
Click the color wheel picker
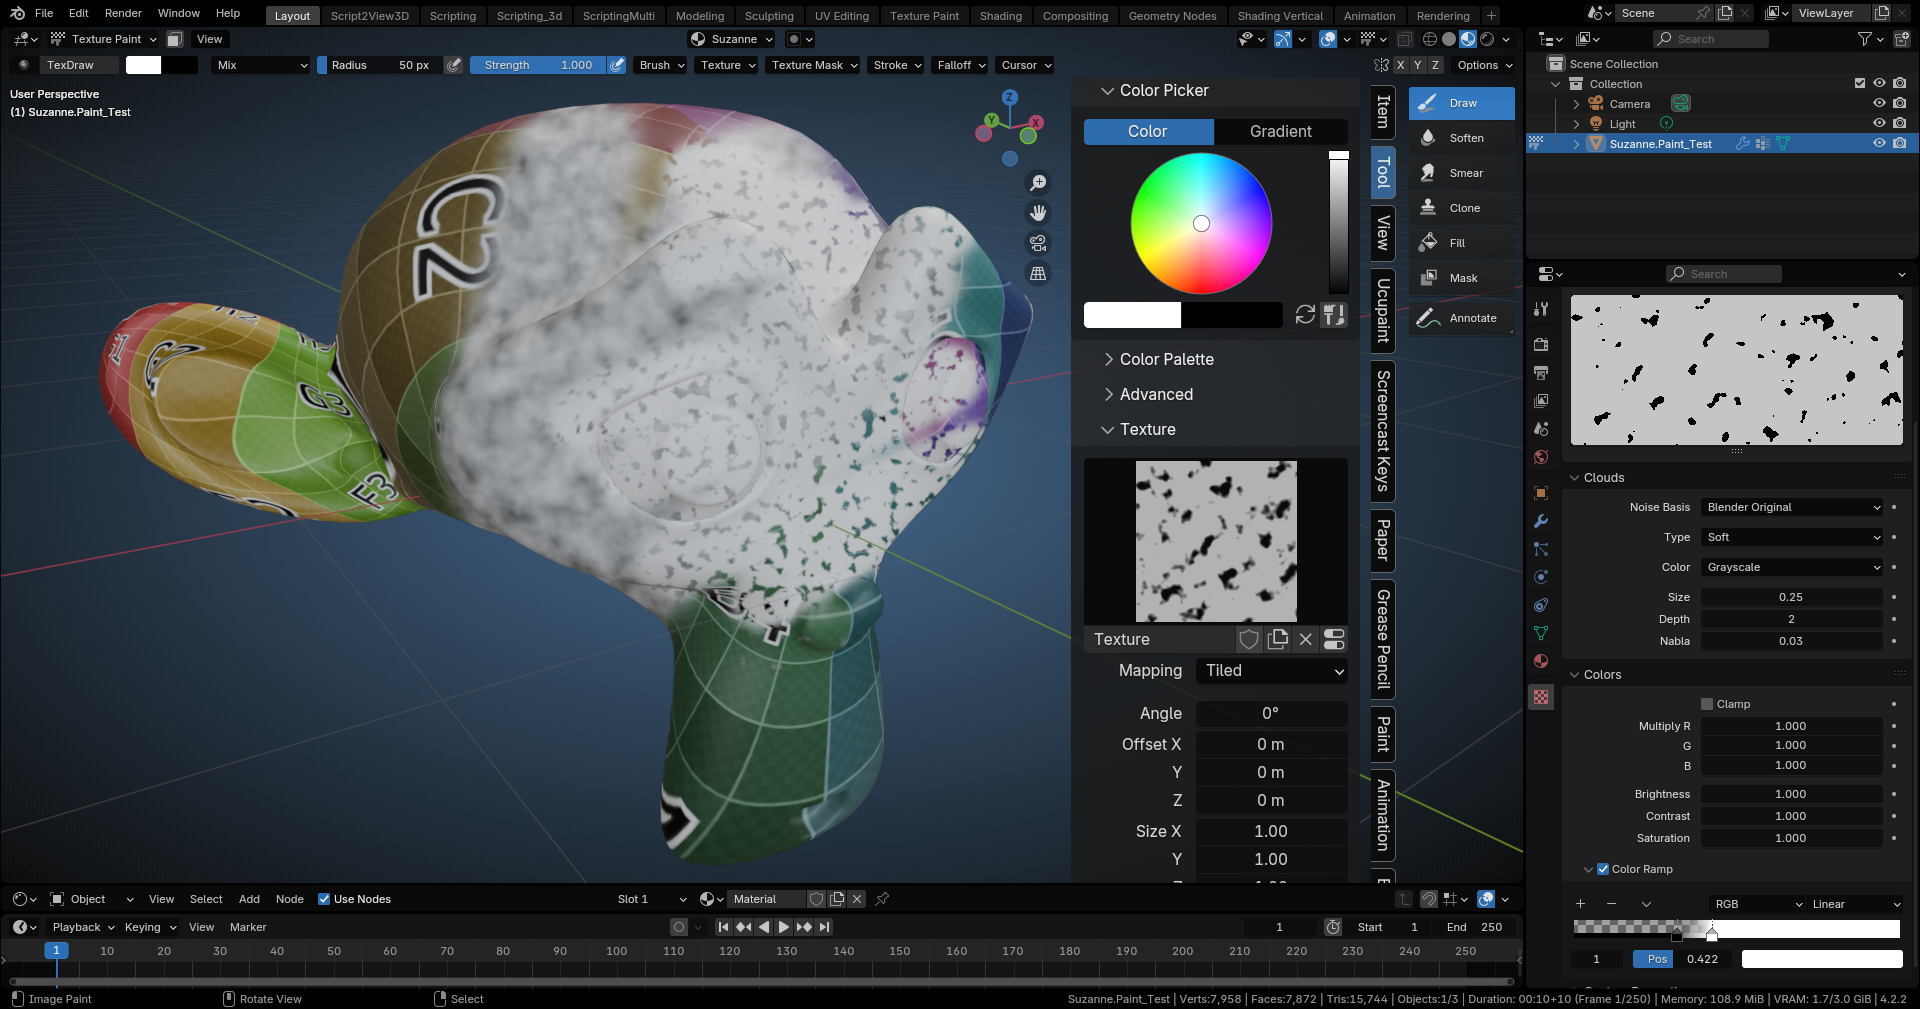coord(1201,223)
